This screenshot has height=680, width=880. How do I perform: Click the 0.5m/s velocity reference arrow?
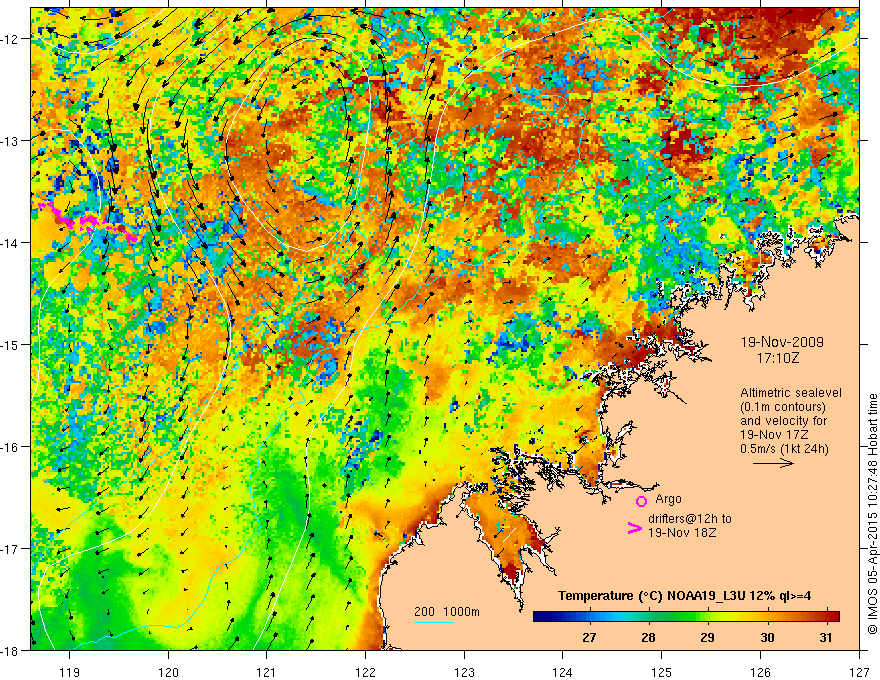(773, 463)
